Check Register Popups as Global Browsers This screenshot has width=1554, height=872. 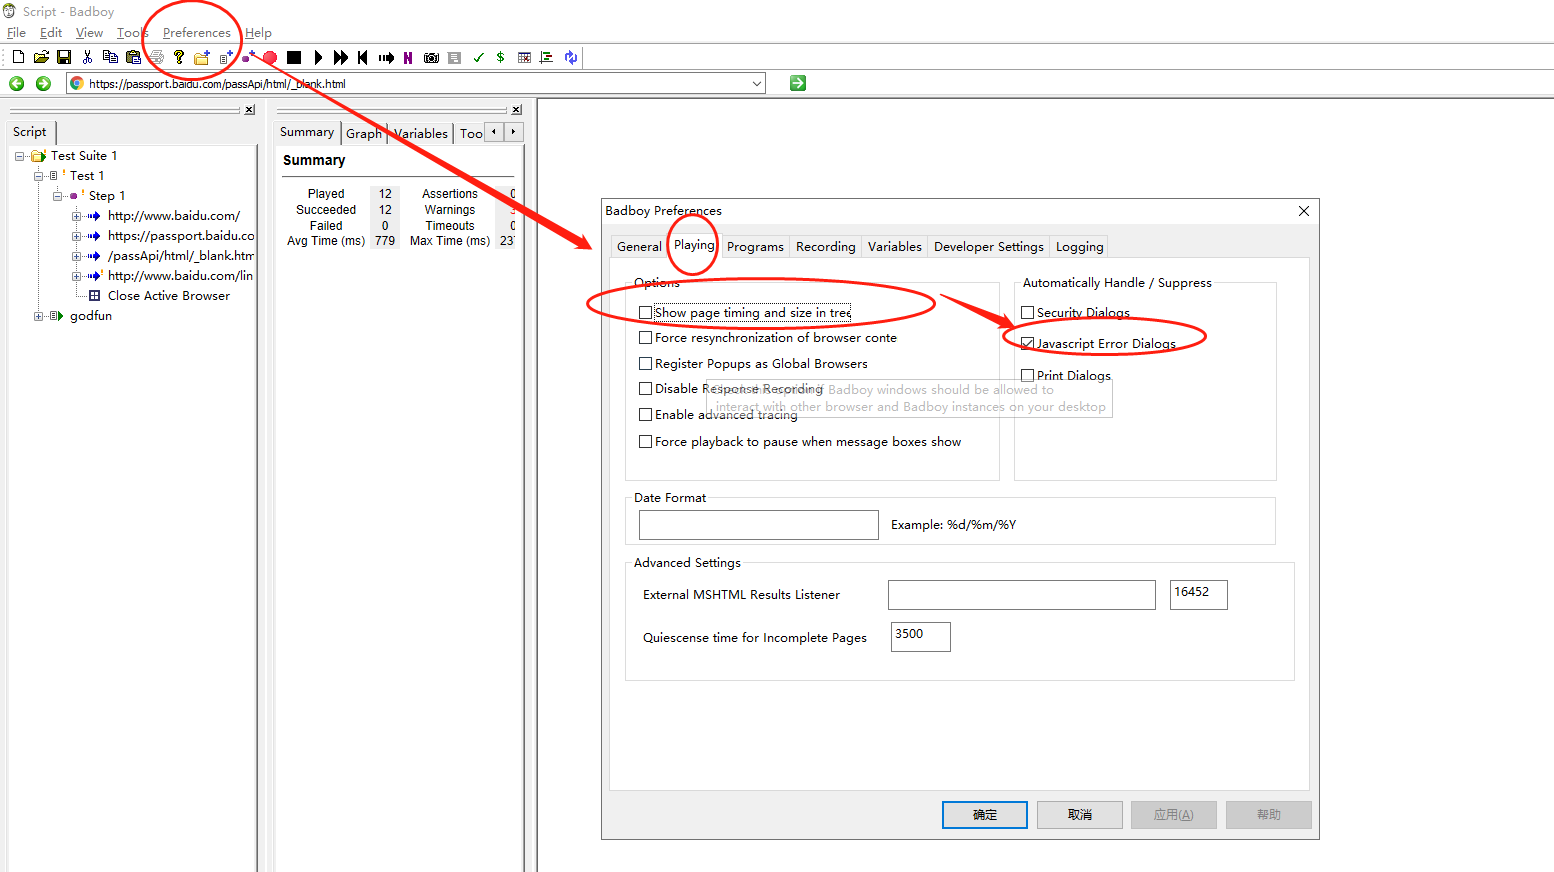coord(646,364)
